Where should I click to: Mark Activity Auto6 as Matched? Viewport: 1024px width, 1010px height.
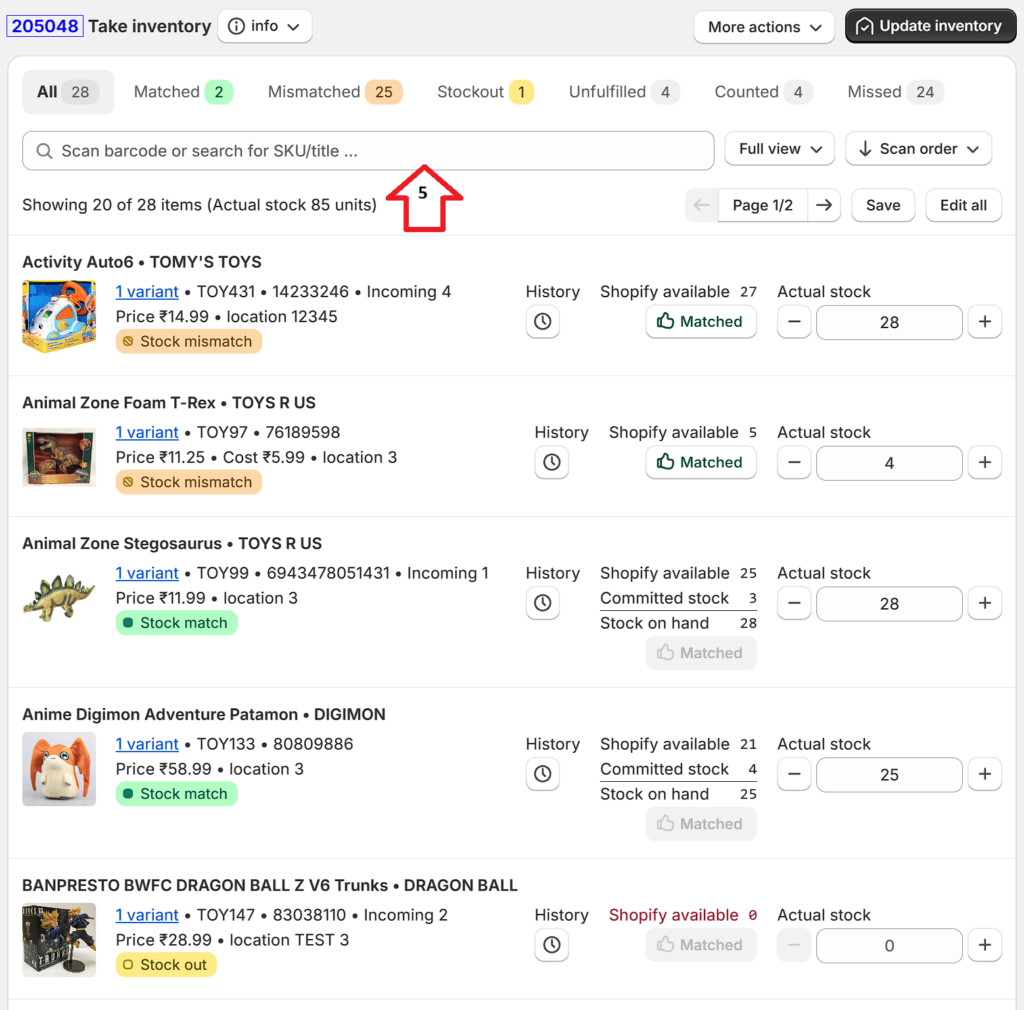[x=700, y=322]
